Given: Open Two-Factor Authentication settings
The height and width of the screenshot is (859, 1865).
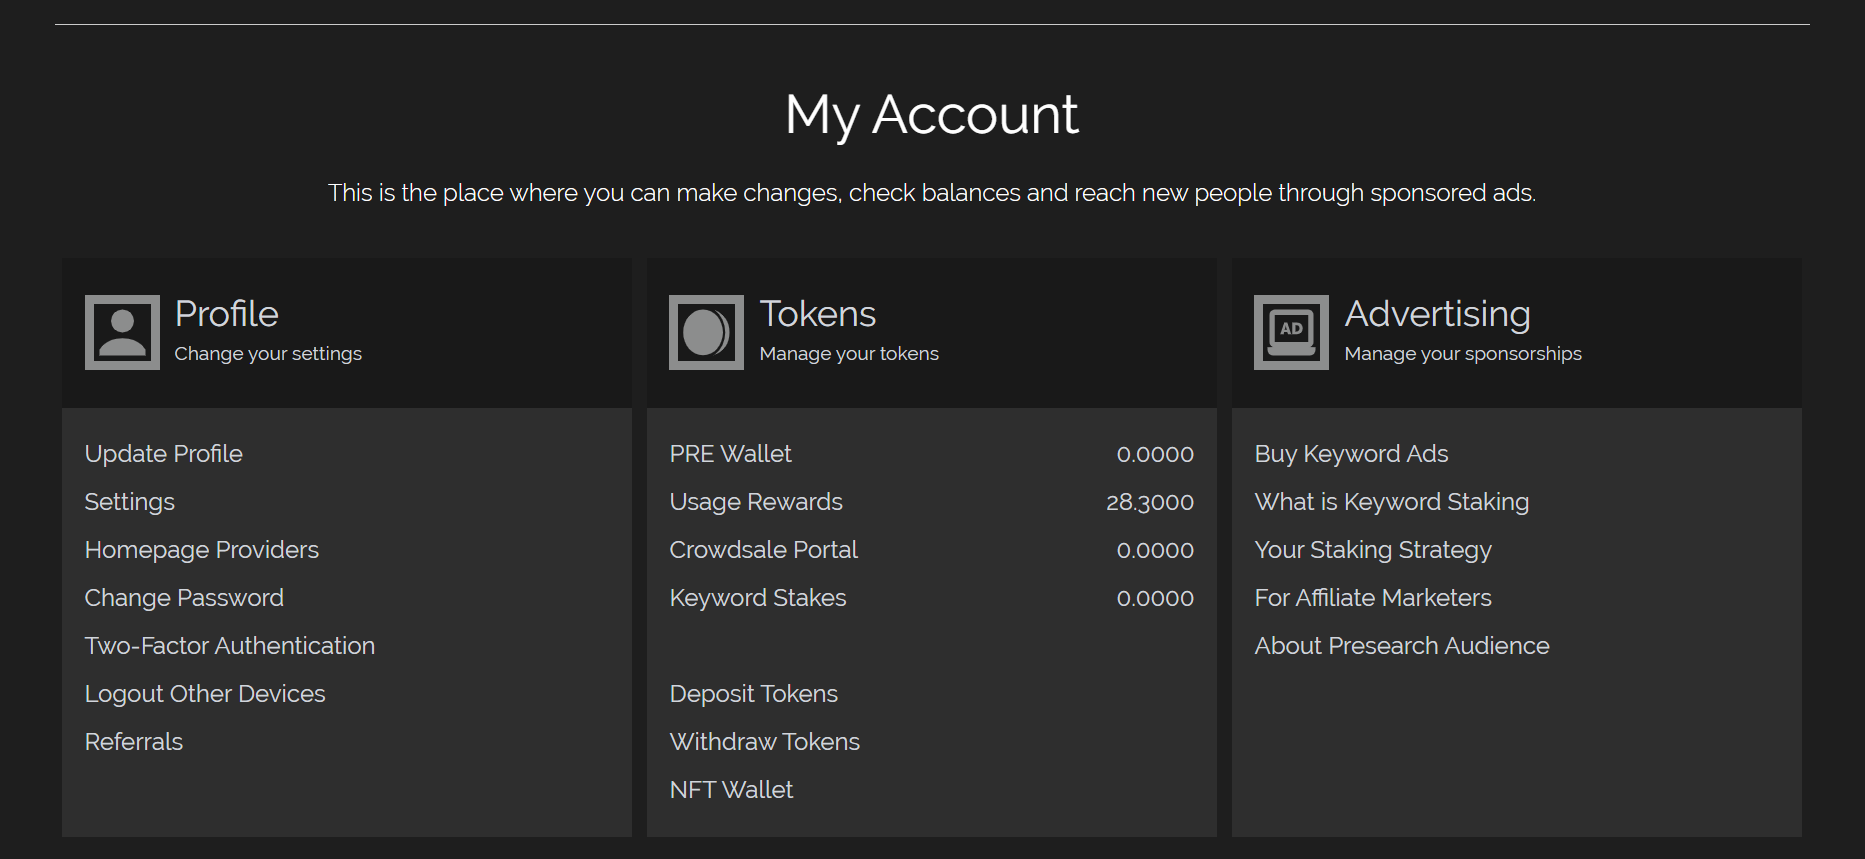Looking at the screenshot, I should point(230,646).
